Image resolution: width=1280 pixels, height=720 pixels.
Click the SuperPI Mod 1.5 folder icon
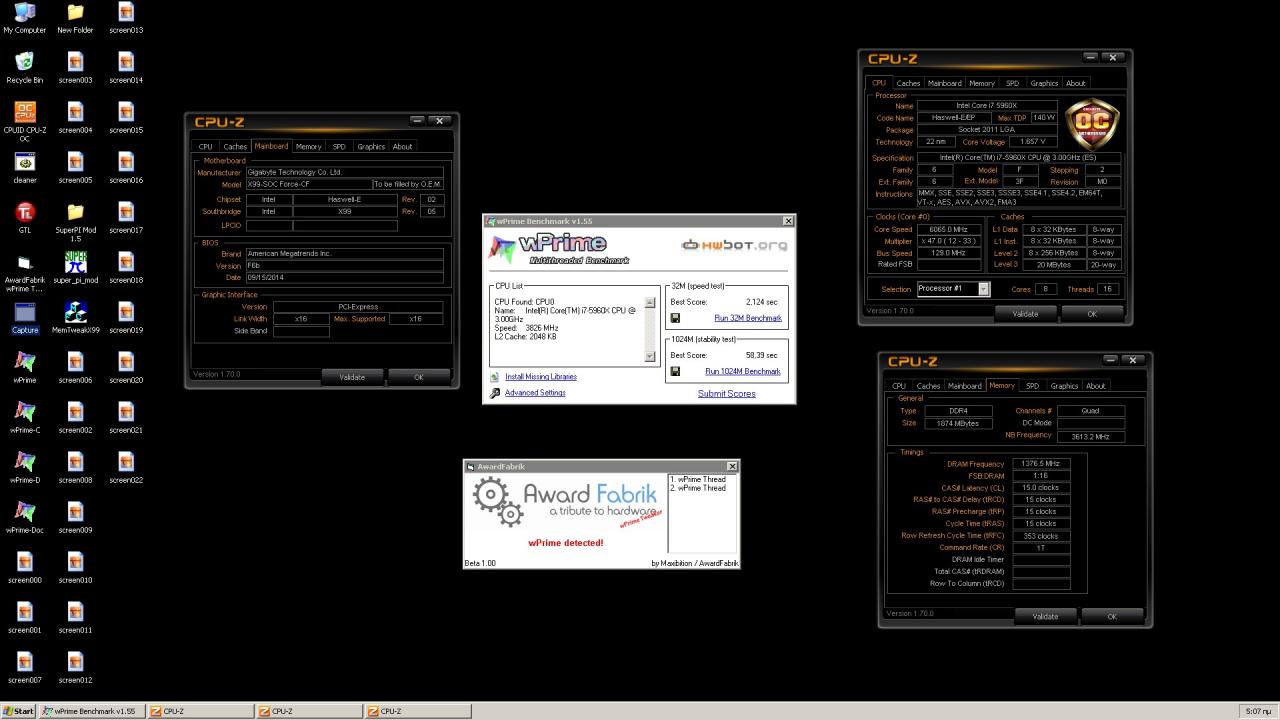[75, 212]
